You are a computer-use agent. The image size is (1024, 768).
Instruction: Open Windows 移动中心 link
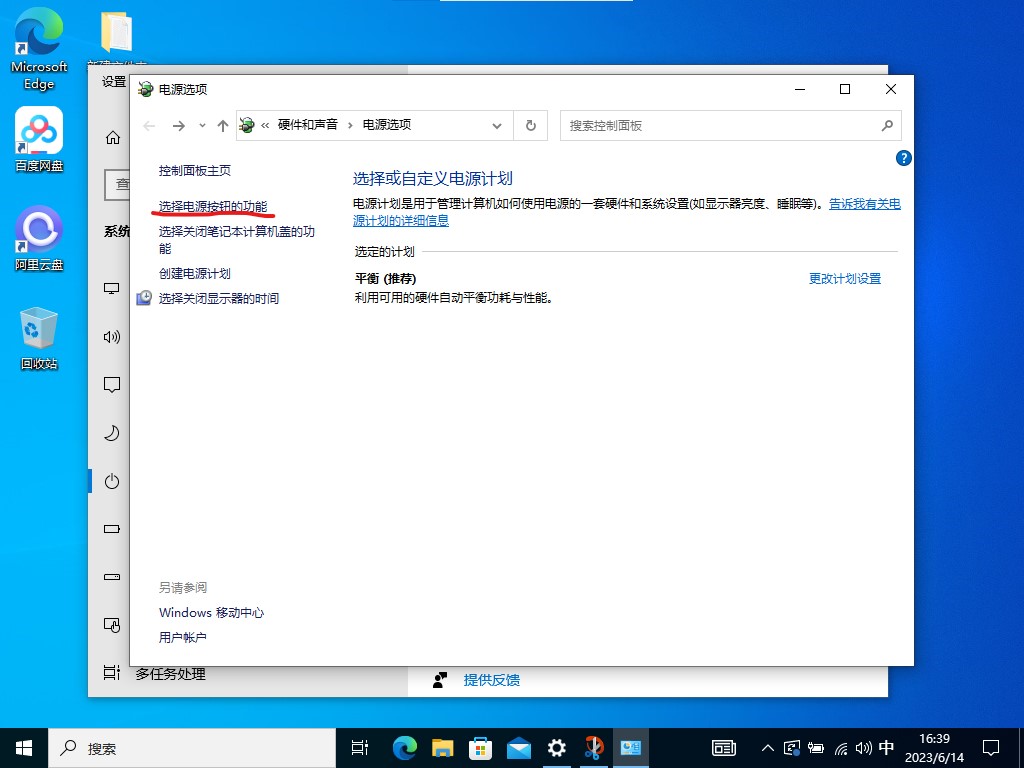point(212,613)
